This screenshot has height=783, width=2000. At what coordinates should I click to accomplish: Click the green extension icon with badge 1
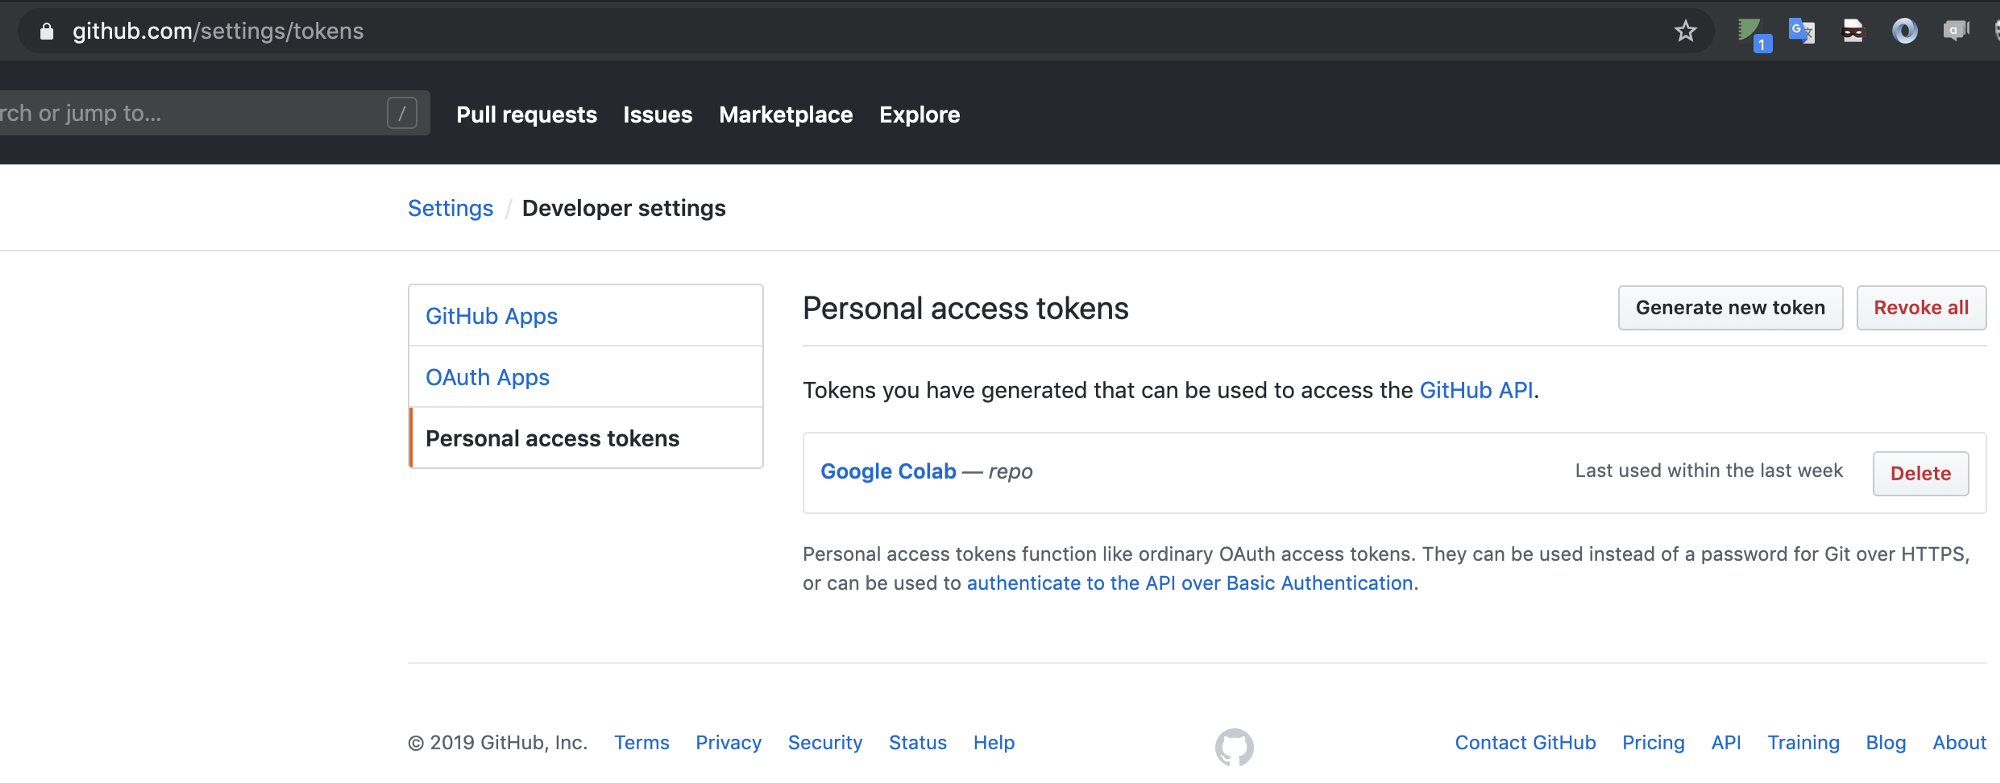point(1752,33)
